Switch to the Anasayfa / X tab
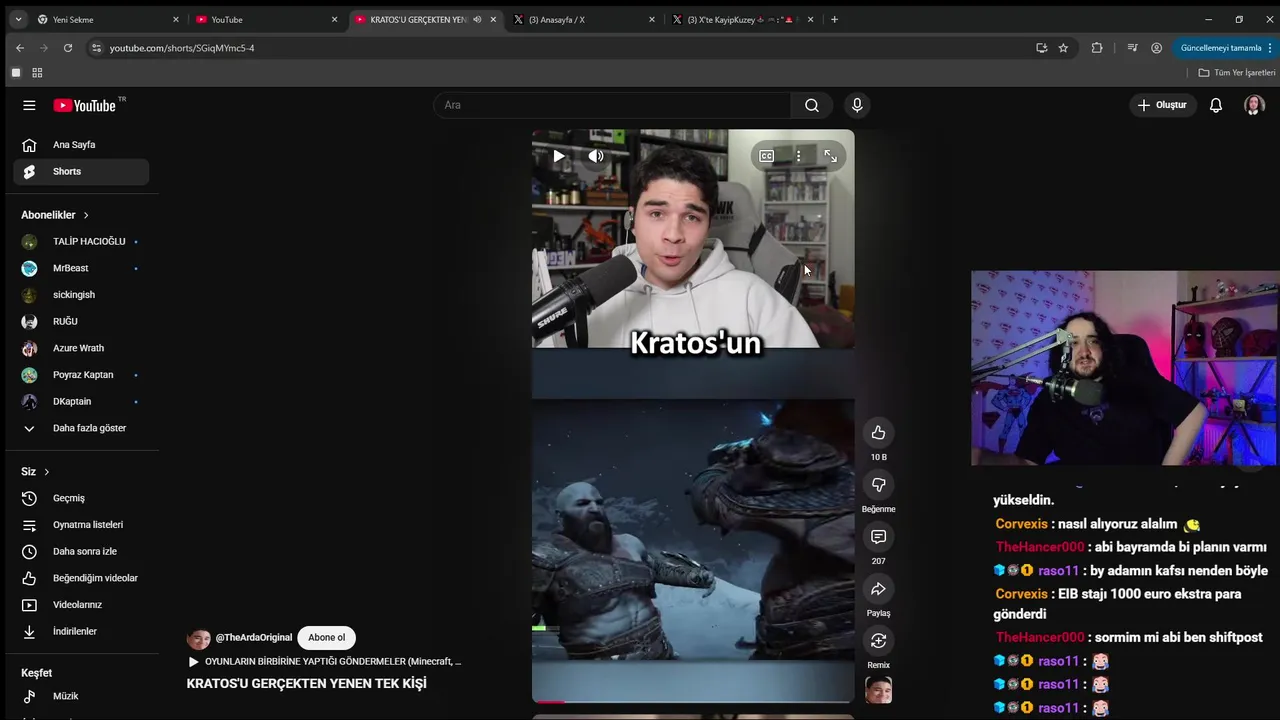The height and width of the screenshot is (720, 1280). [584, 19]
